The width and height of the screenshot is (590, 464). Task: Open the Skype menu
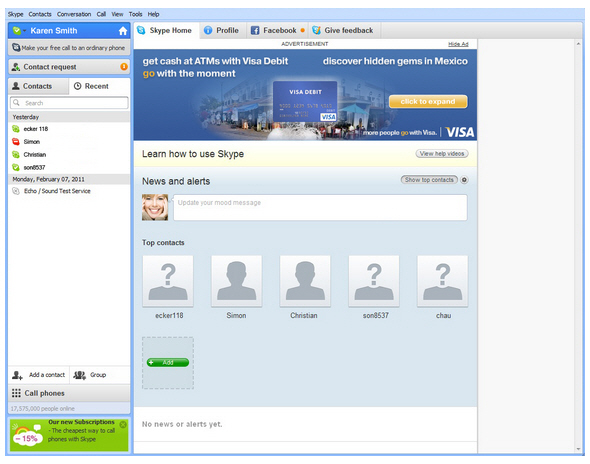coord(15,14)
